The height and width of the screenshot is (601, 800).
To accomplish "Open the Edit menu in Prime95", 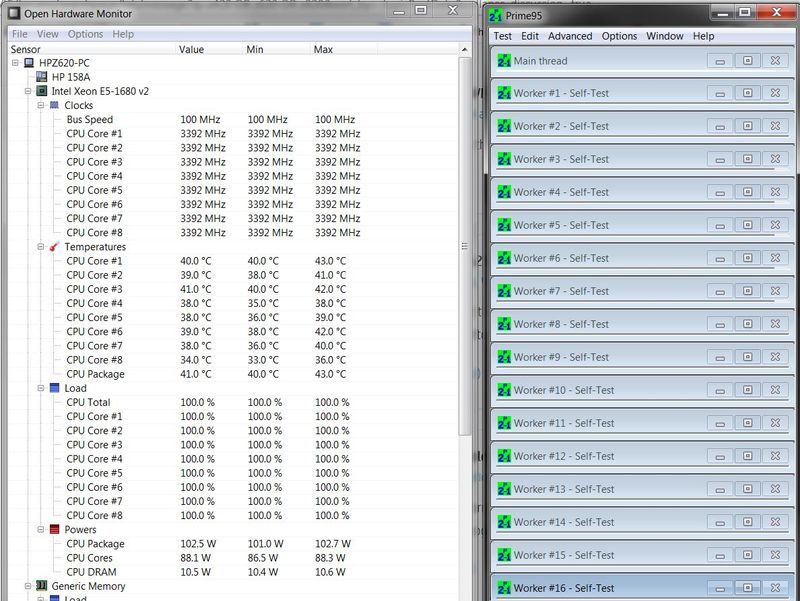I will click(x=530, y=36).
